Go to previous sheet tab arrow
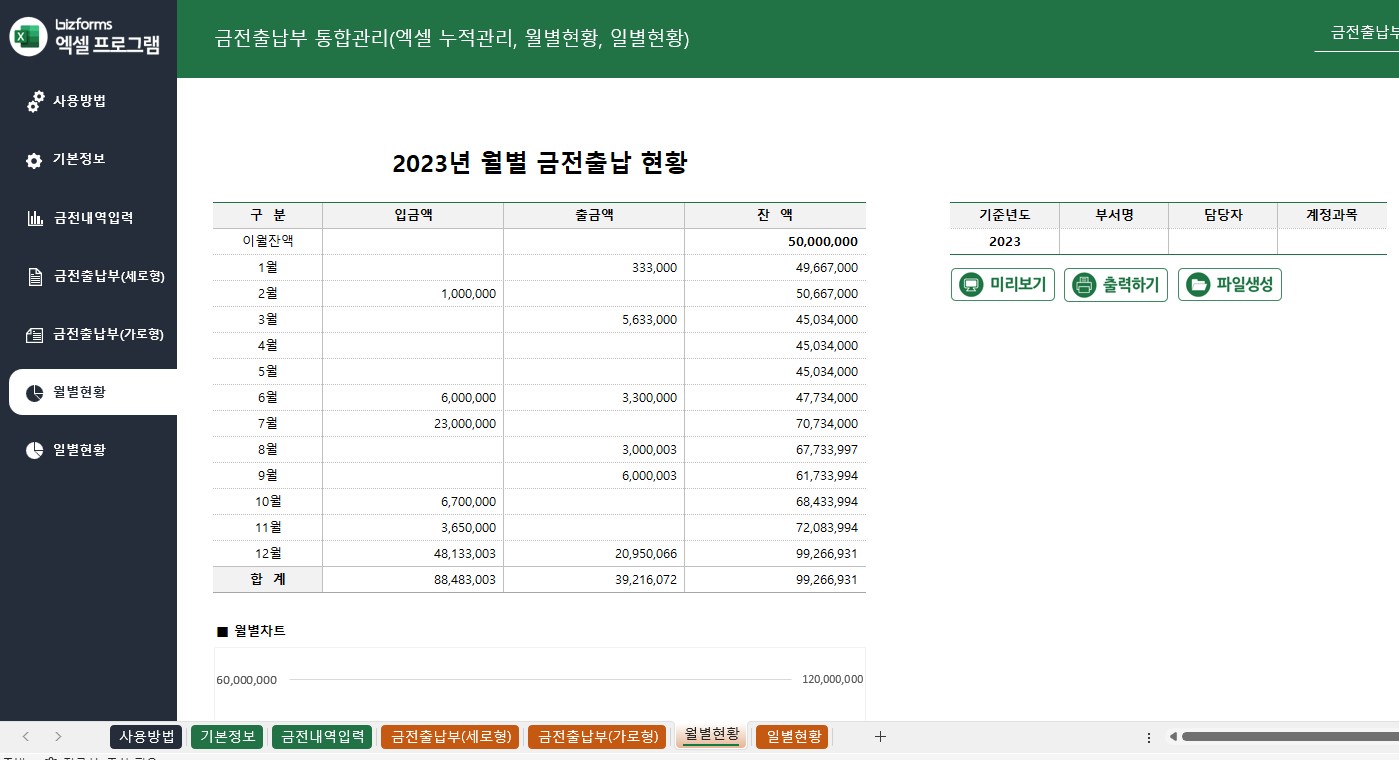Screen dimensions: 1399x760 [x=26, y=737]
